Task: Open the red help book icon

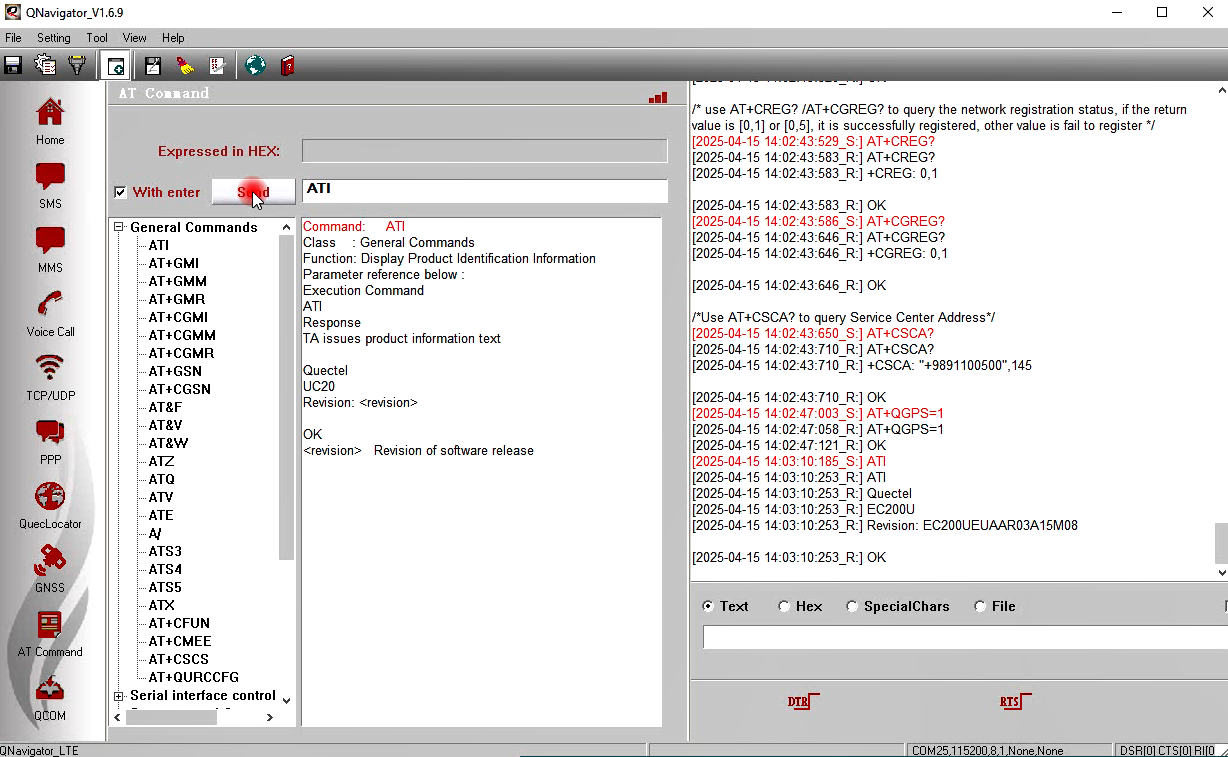Action: pyautogui.click(x=288, y=66)
